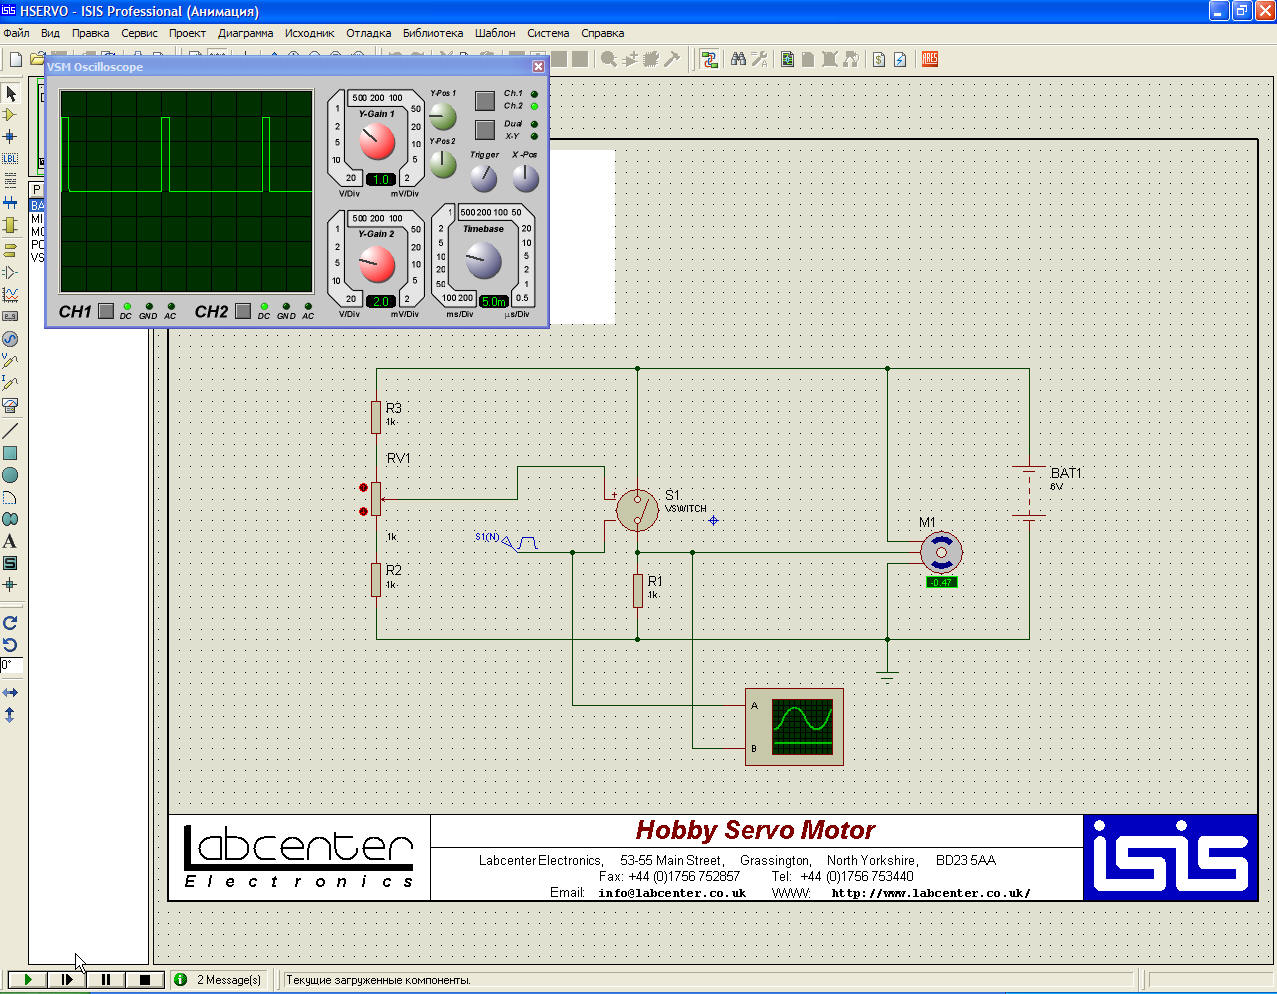Viewport: 1277px width, 994px height.
Task: Select the 2D line drawing tool
Action: 10,431
